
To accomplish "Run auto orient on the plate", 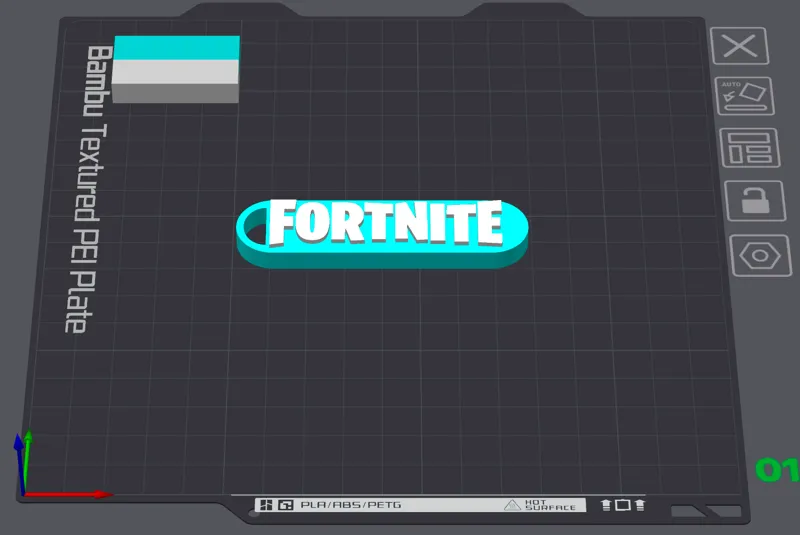I will coord(744,96).
